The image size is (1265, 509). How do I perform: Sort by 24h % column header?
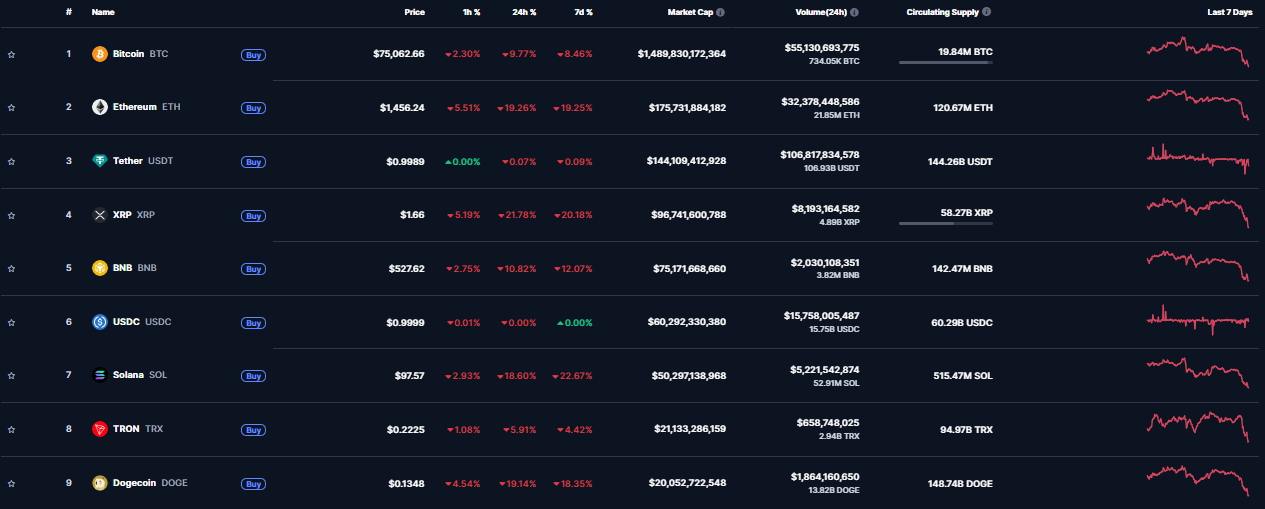click(x=525, y=13)
